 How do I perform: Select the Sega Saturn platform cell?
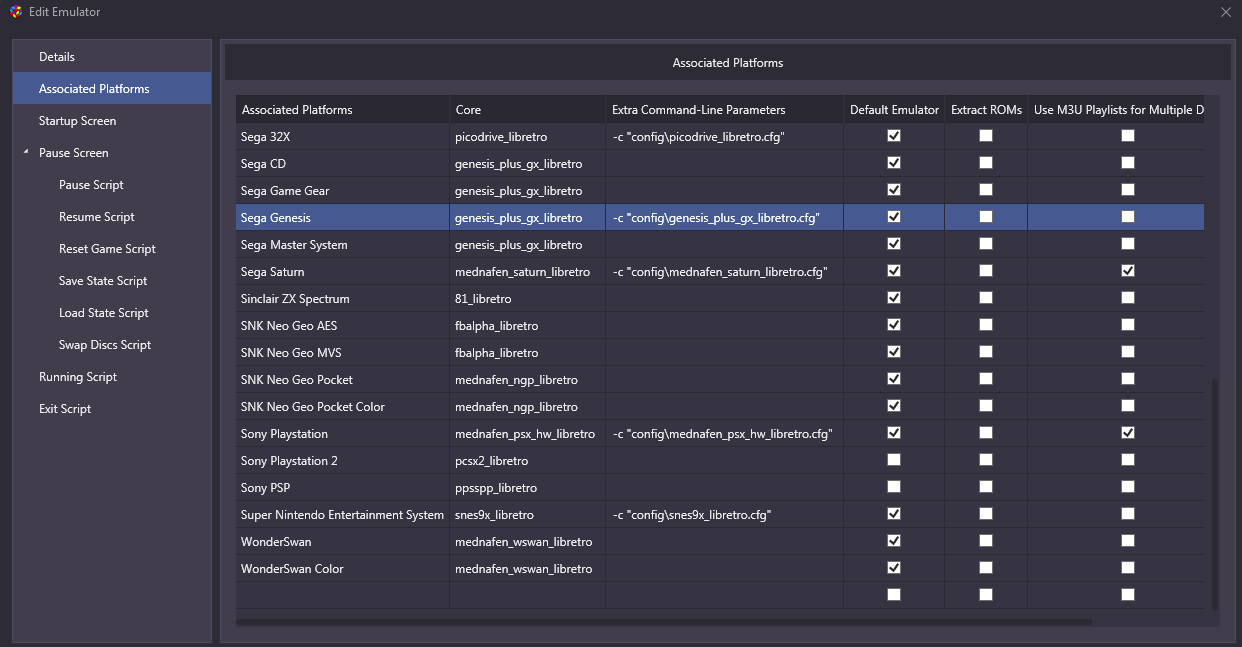click(343, 271)
